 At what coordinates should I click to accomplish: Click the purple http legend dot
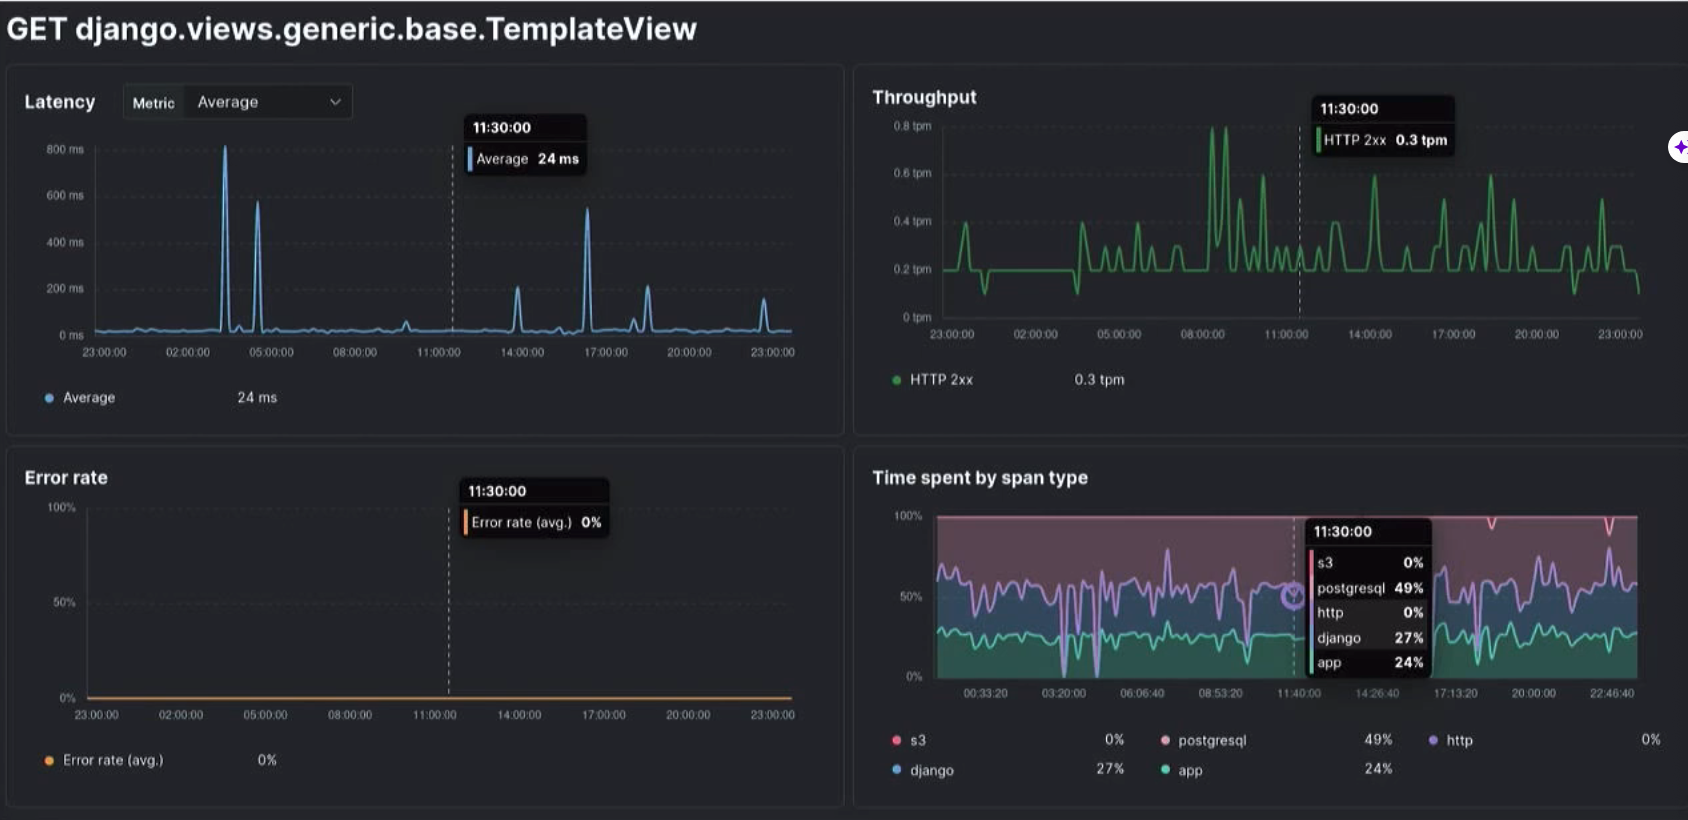point(1433,741)
